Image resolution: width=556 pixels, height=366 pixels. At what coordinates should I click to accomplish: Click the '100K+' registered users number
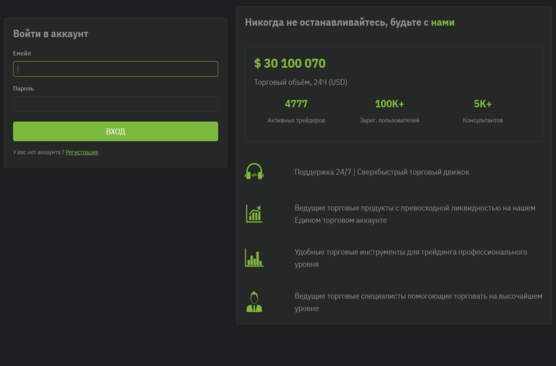coord(389,104)
